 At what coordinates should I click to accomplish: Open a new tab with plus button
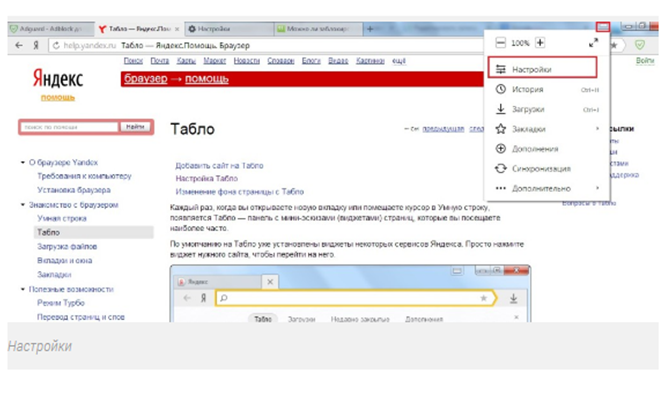tap(370, 29)
